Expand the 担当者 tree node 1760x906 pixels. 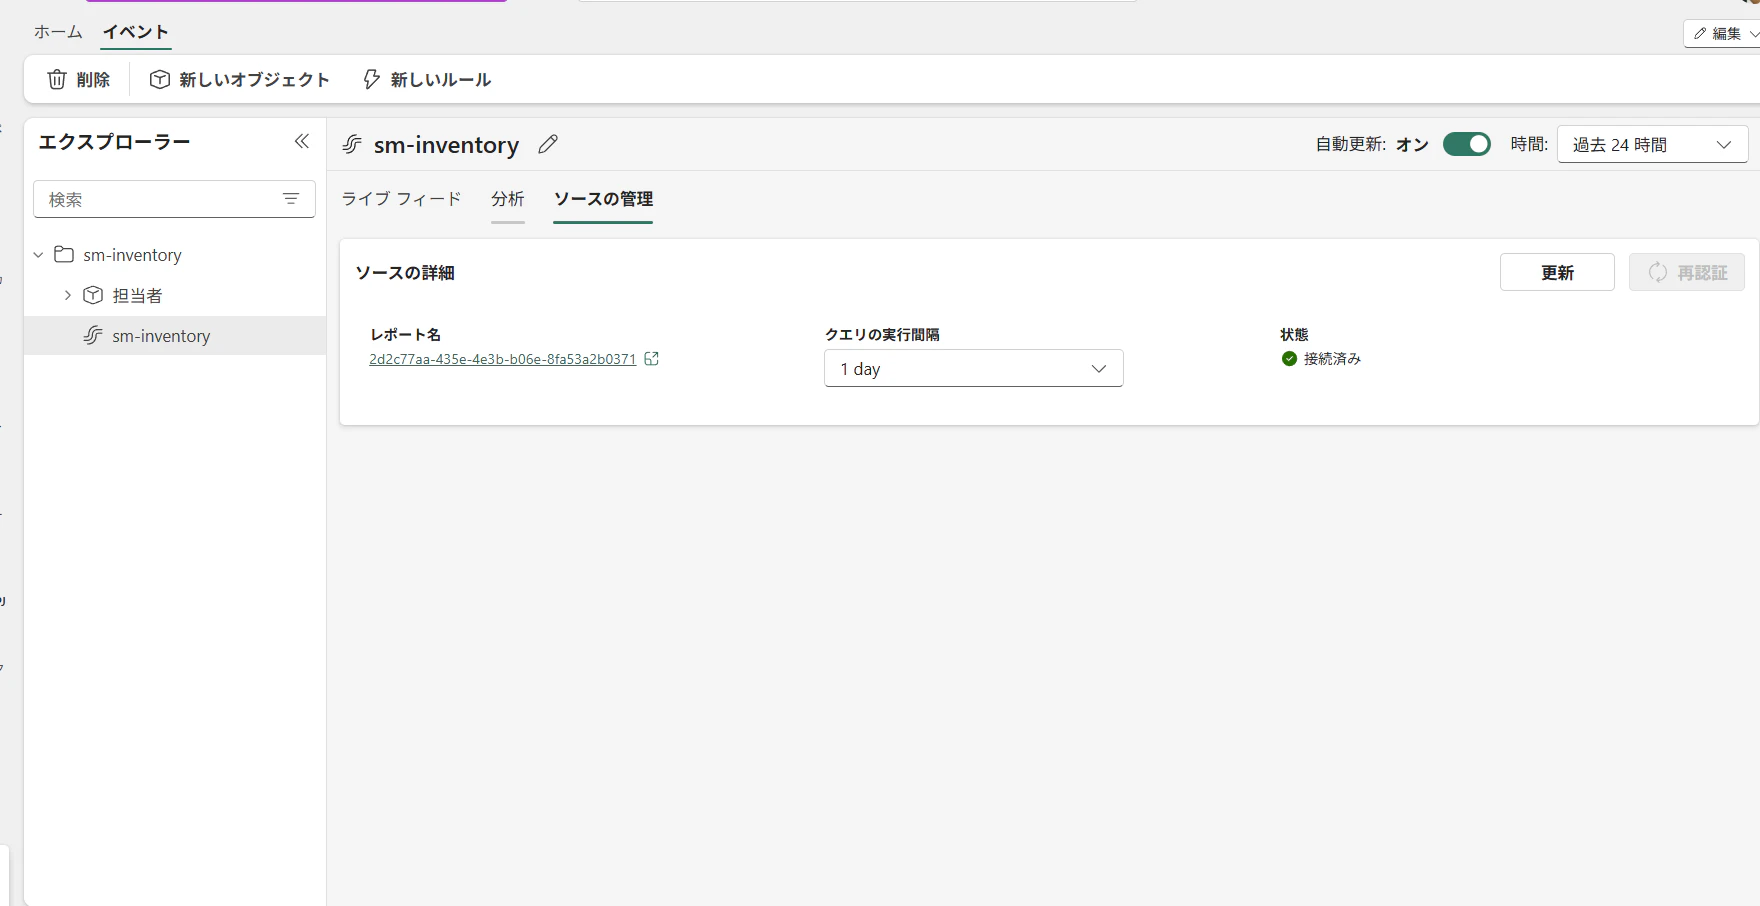67,295
